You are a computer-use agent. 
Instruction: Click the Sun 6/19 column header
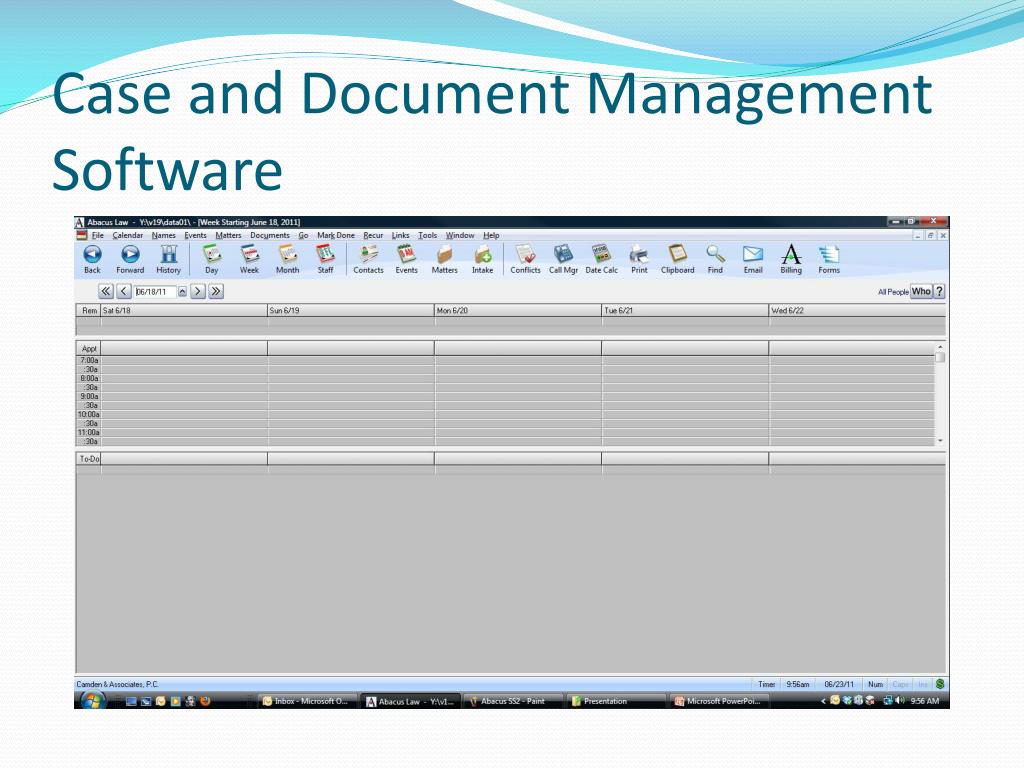coord(351,310)
